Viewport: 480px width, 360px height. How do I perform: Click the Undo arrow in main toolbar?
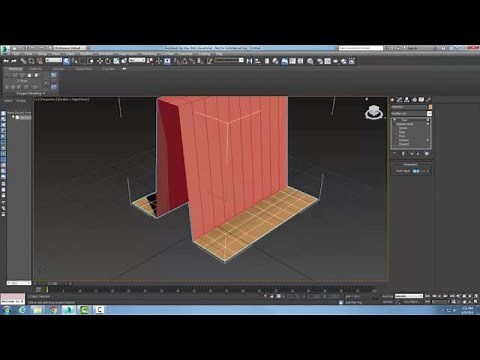pos(6,61)
